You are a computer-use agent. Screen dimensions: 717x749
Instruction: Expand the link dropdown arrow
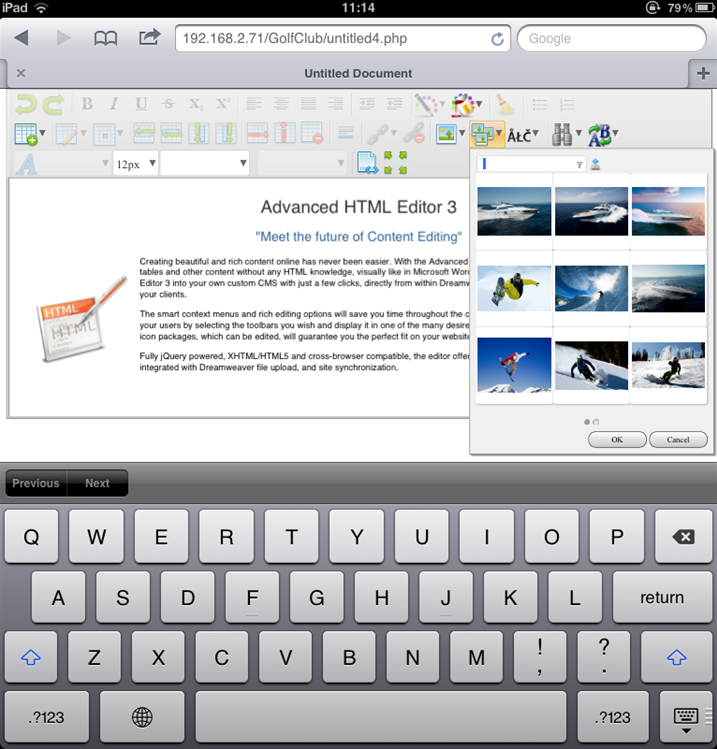[x=394, y=133]
